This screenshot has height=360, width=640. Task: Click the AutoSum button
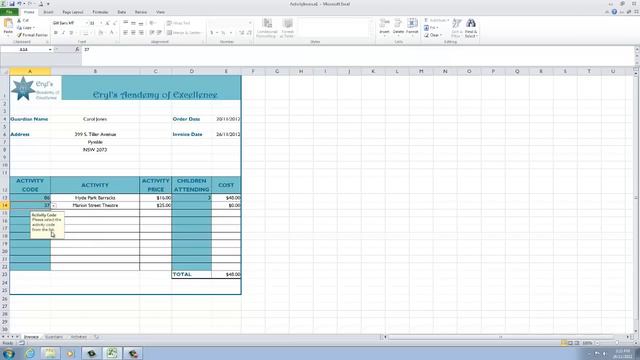(436, 20)
